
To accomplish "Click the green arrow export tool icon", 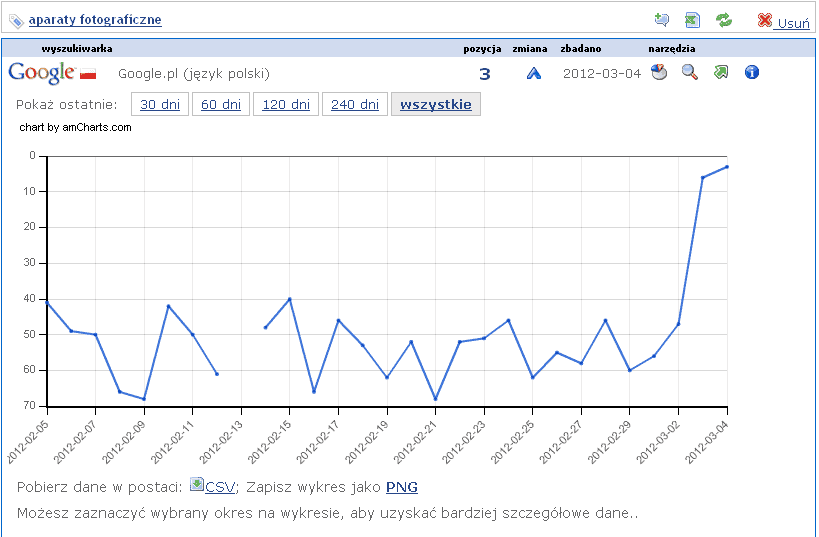I will tap(721, 72).
